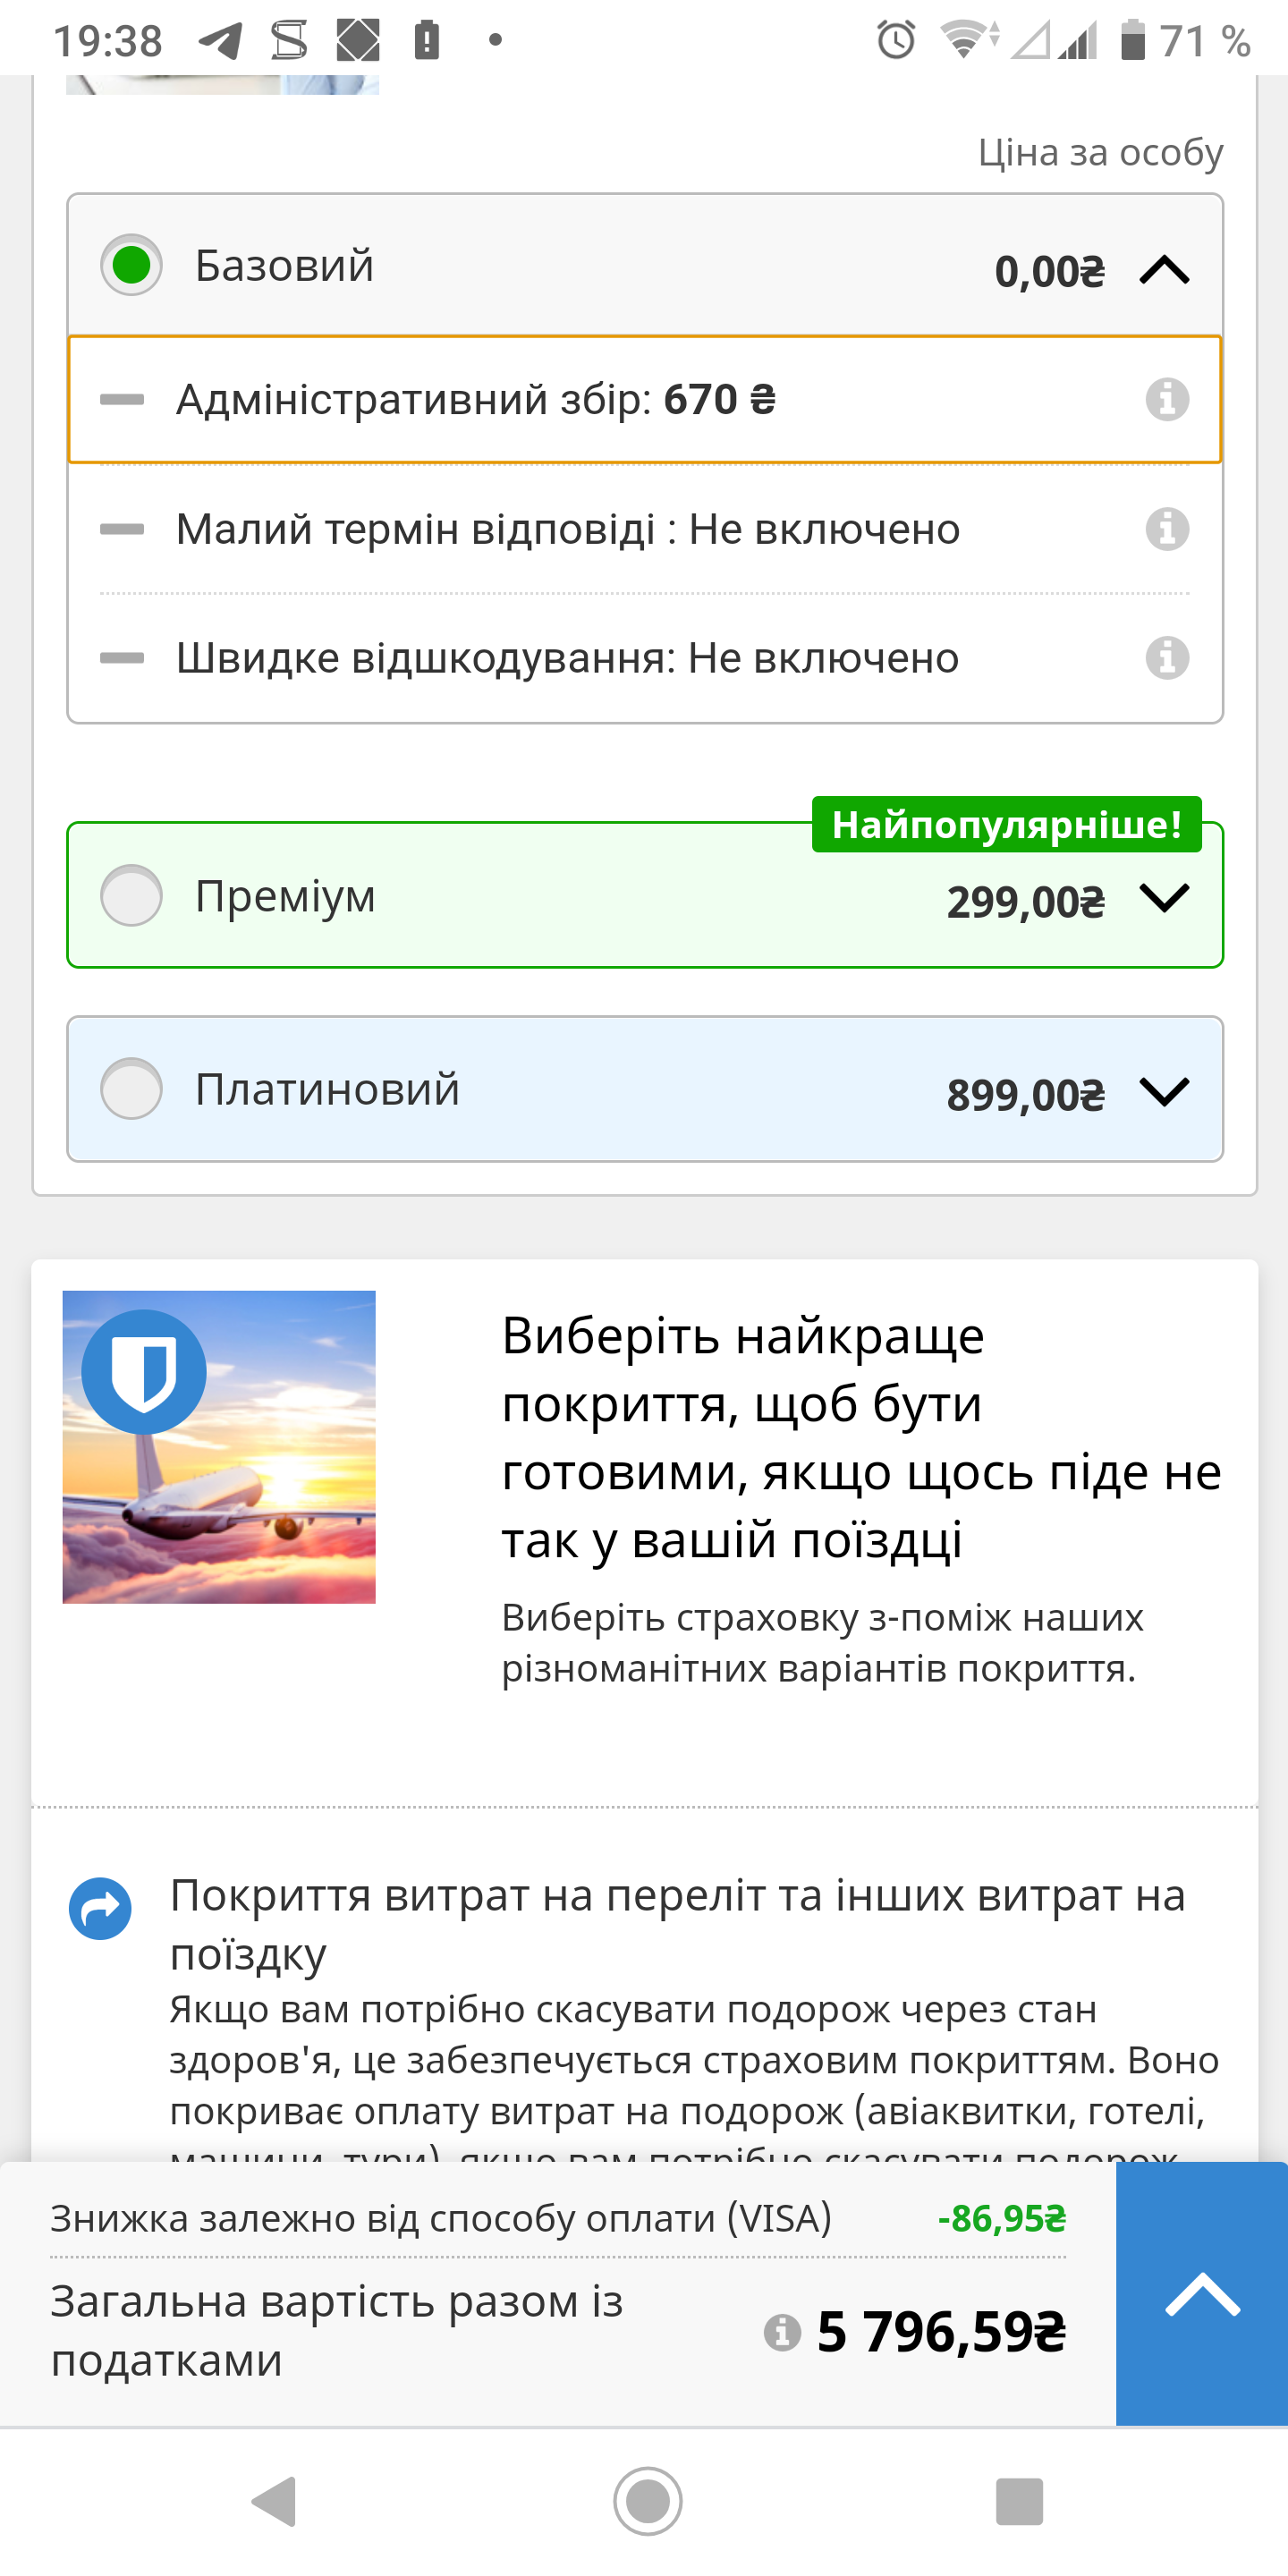
Task: Select the Платиновий plan radio button
Action: point(132,1088)
